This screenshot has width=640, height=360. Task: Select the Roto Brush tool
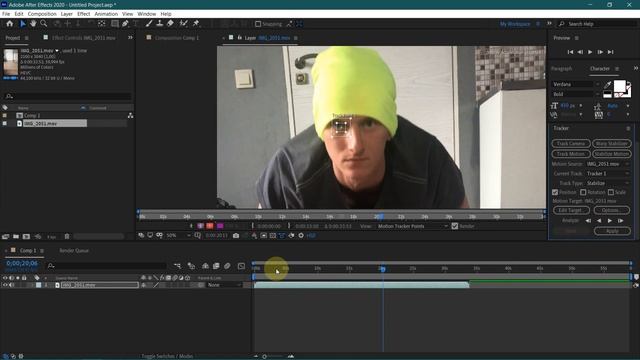pos(183,24)
